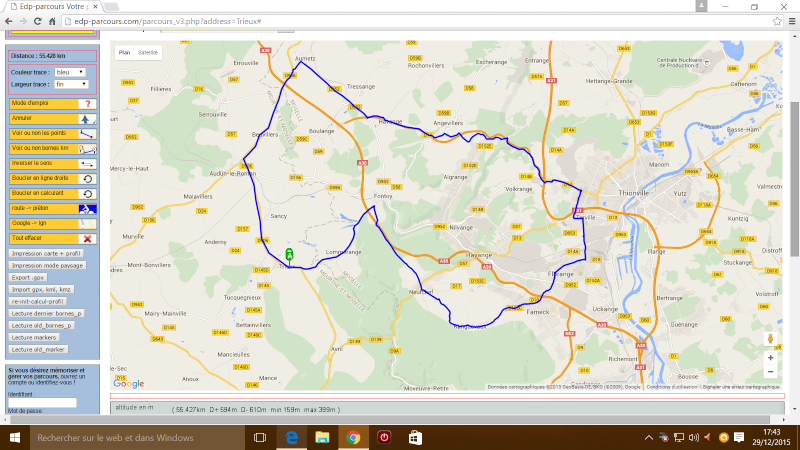Click the browser address bar

[416, 21]
